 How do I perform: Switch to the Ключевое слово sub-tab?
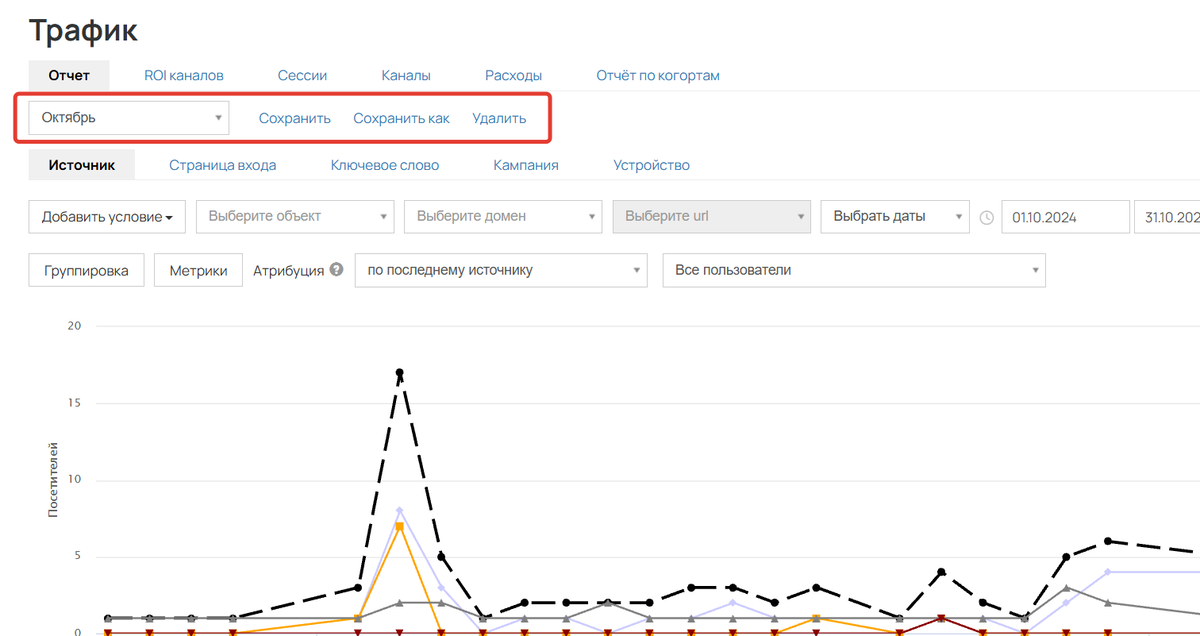[x=384, y=166]
